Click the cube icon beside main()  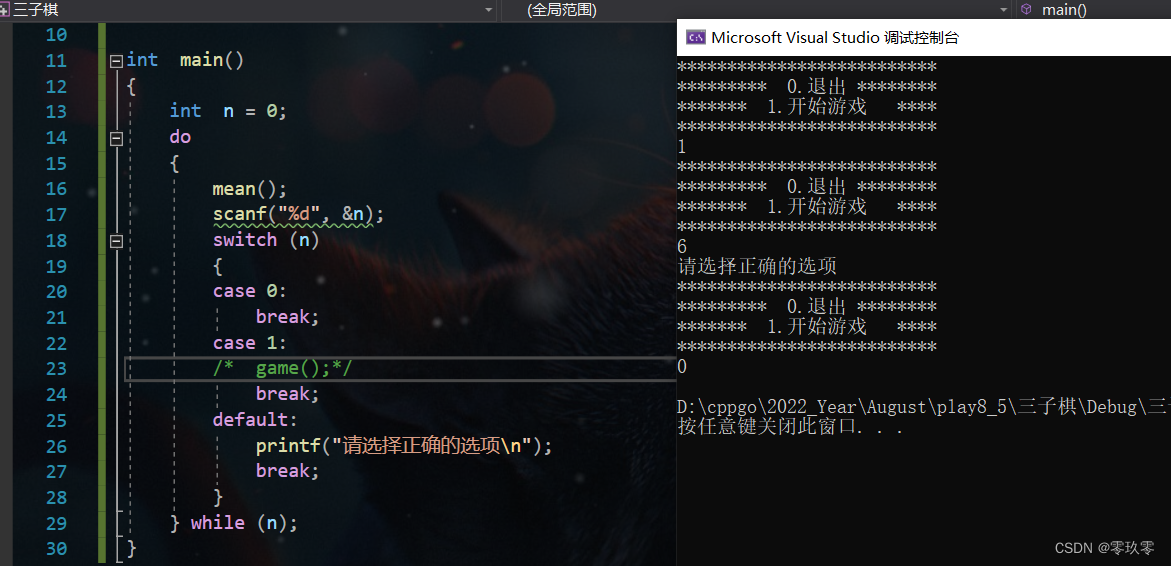(1026, 9)
